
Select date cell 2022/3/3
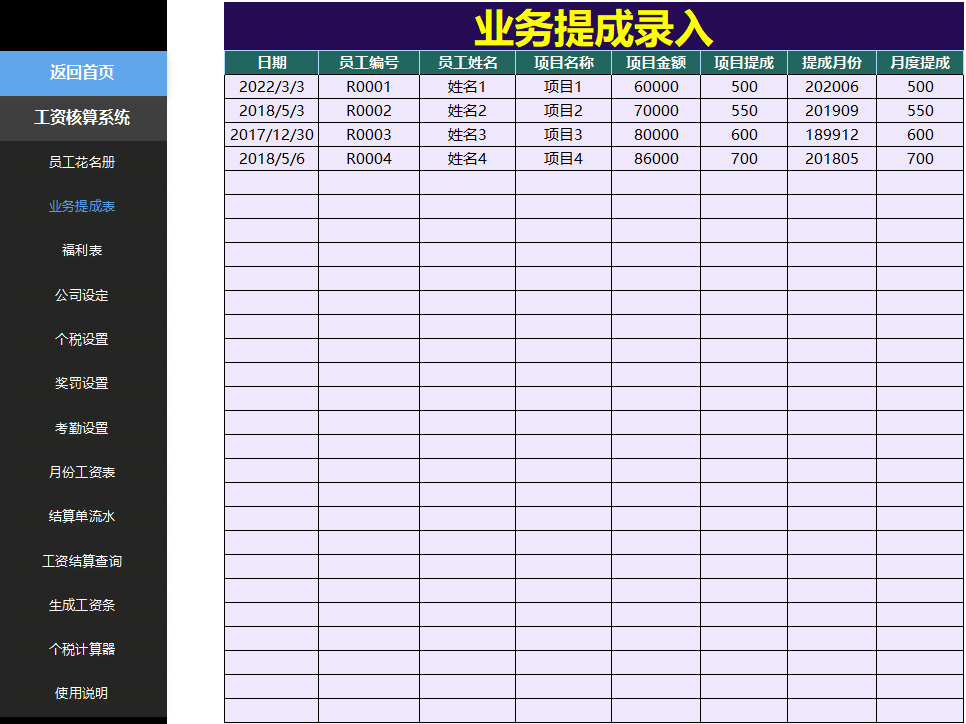coord(272,87)
